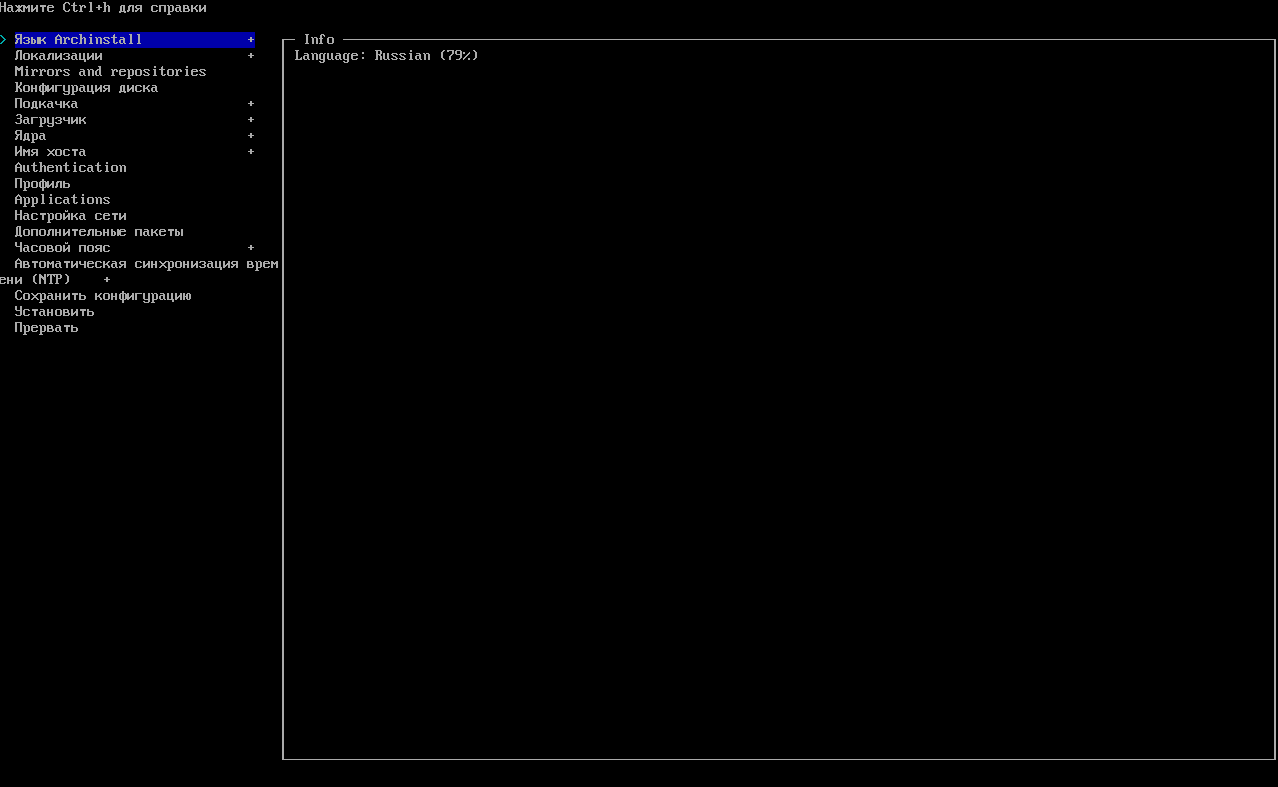
Task: Open the Часовой пояс timezone entry
Action: click(62, 248)
